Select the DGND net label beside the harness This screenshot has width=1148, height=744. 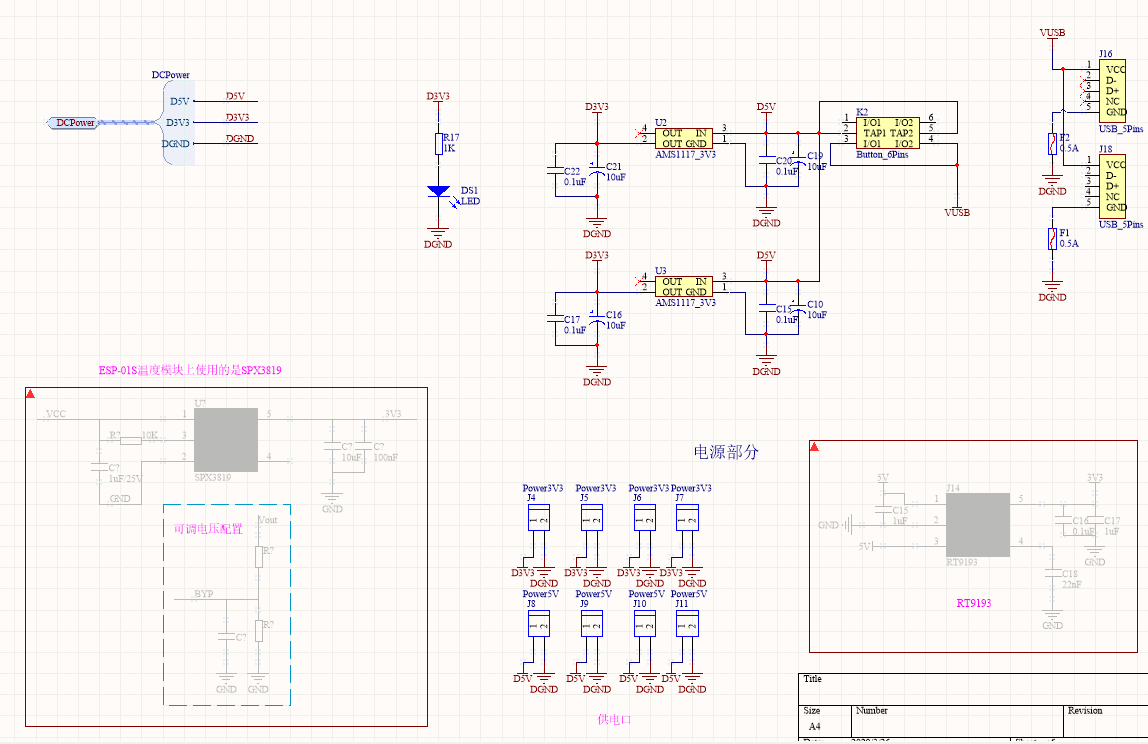click(x=240, y=138)
